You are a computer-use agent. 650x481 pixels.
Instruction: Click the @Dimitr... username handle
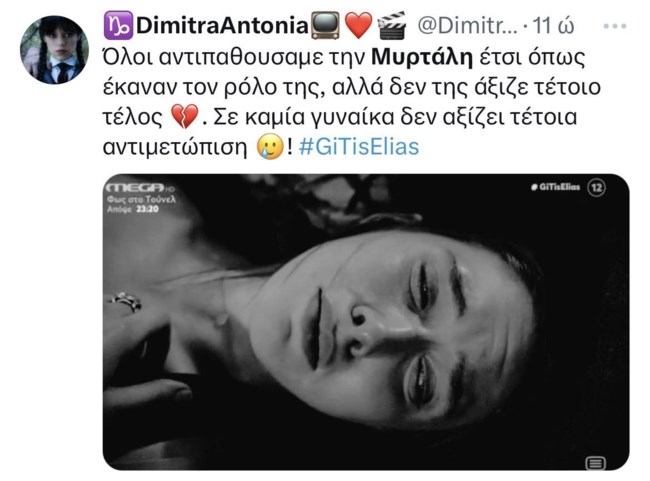click(467, 26)
